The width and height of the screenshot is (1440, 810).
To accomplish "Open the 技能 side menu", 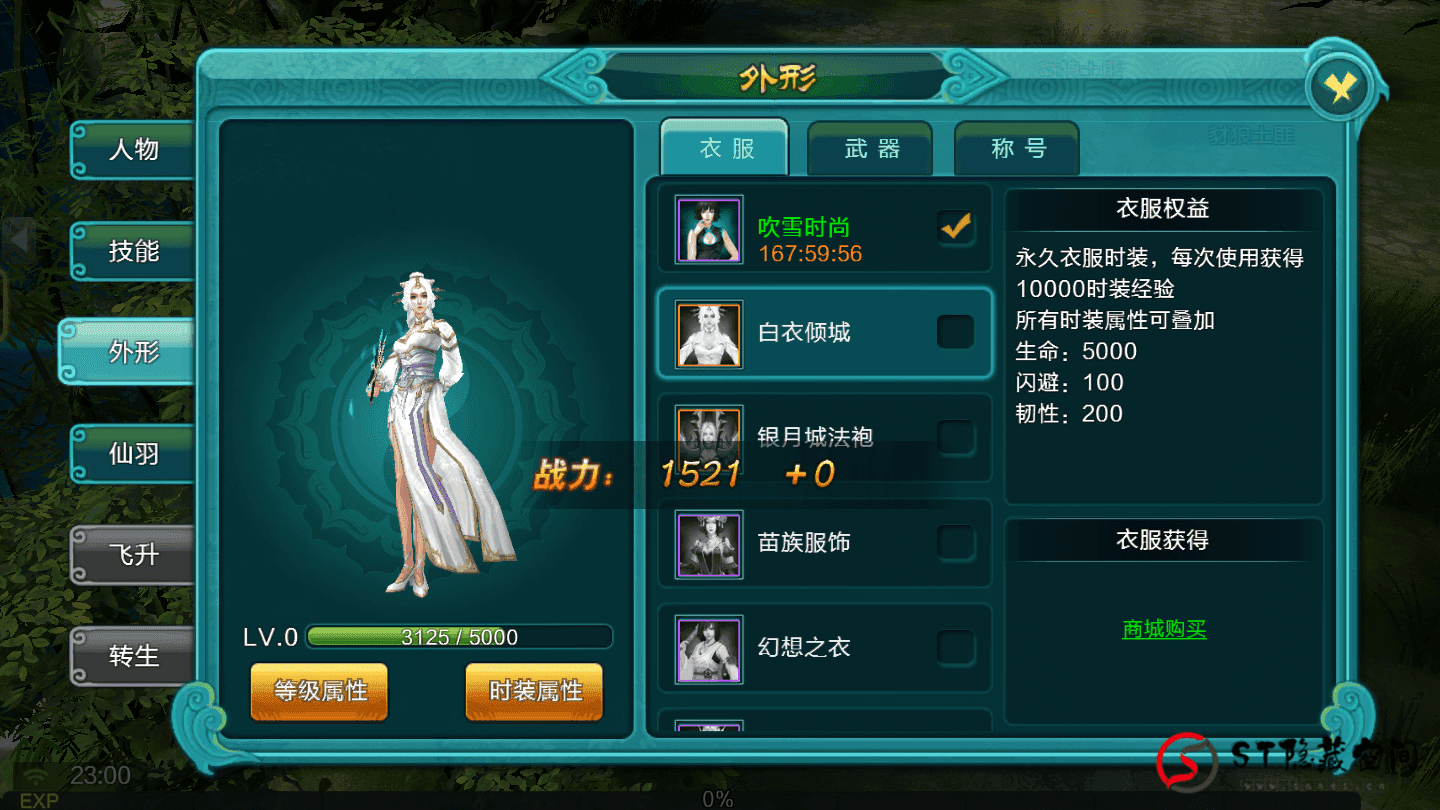I will 132,251.
